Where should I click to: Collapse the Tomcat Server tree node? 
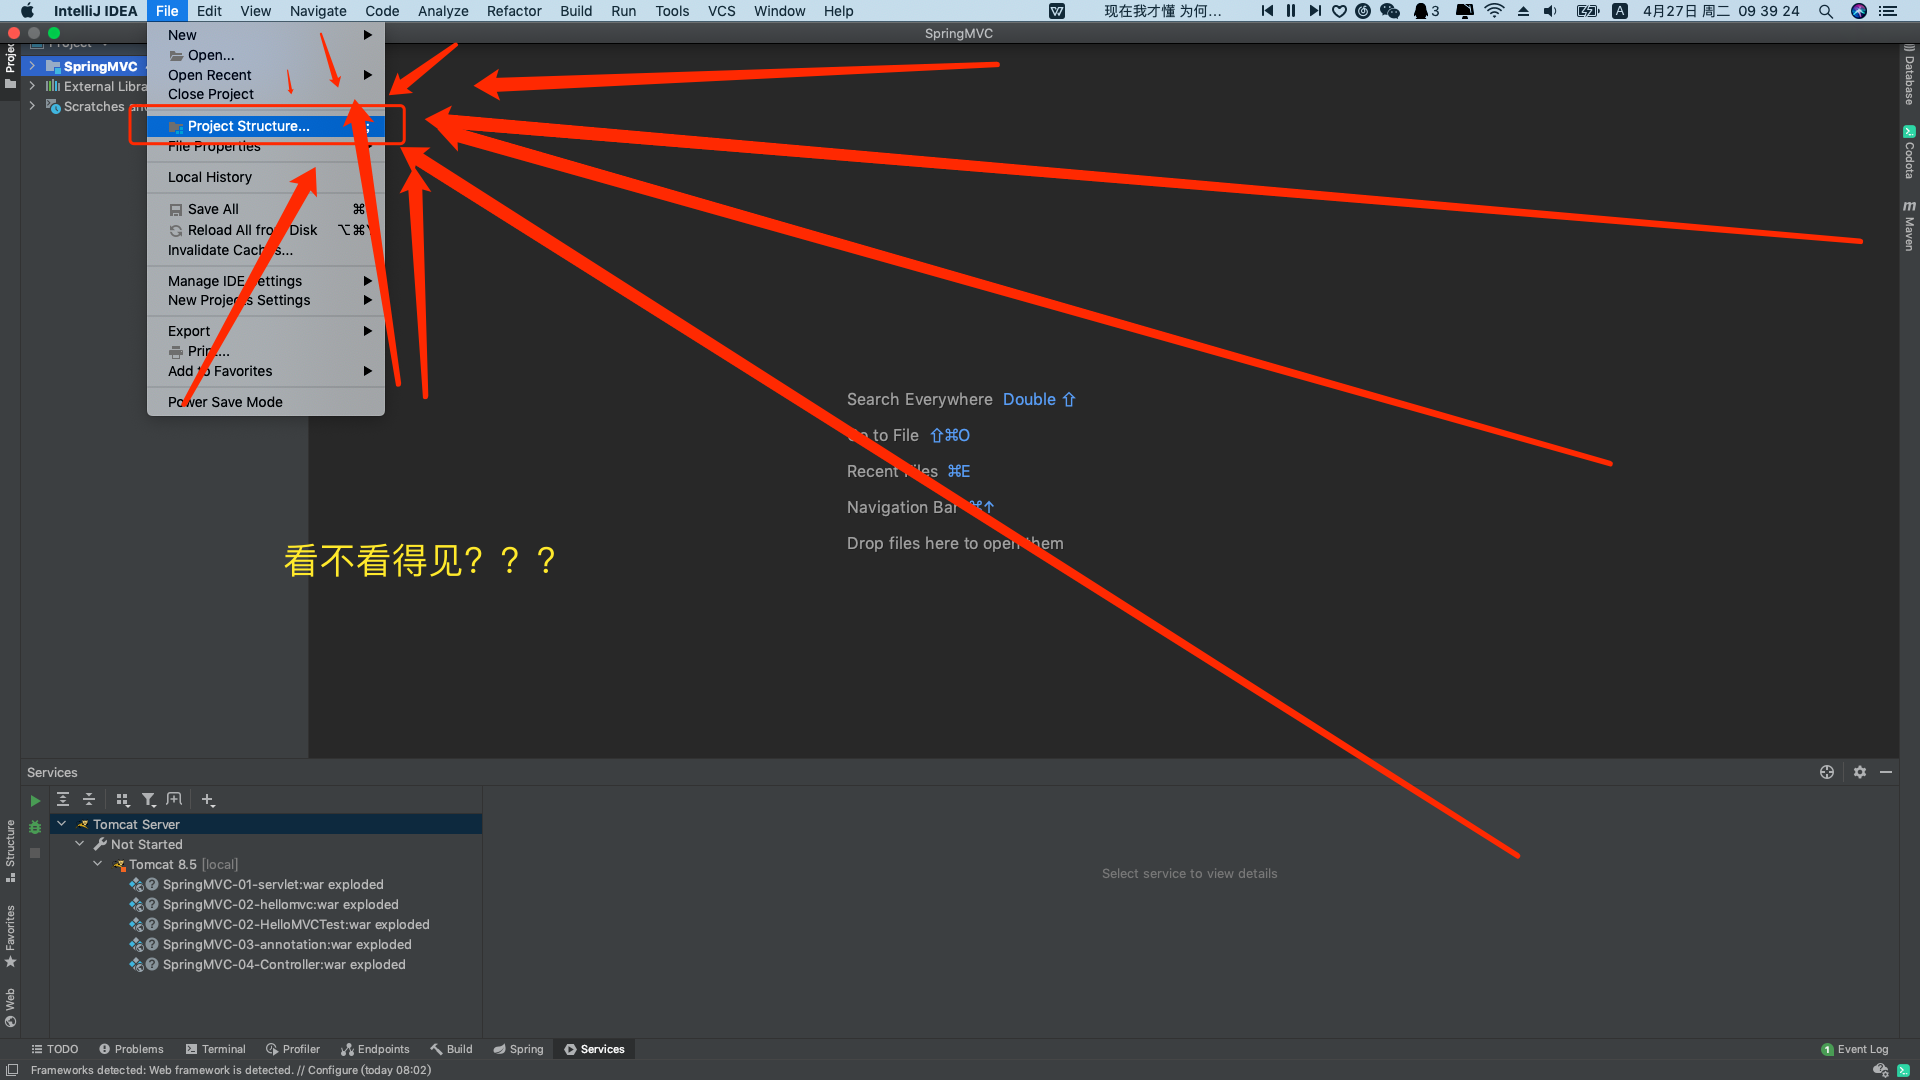coord(62,824)
